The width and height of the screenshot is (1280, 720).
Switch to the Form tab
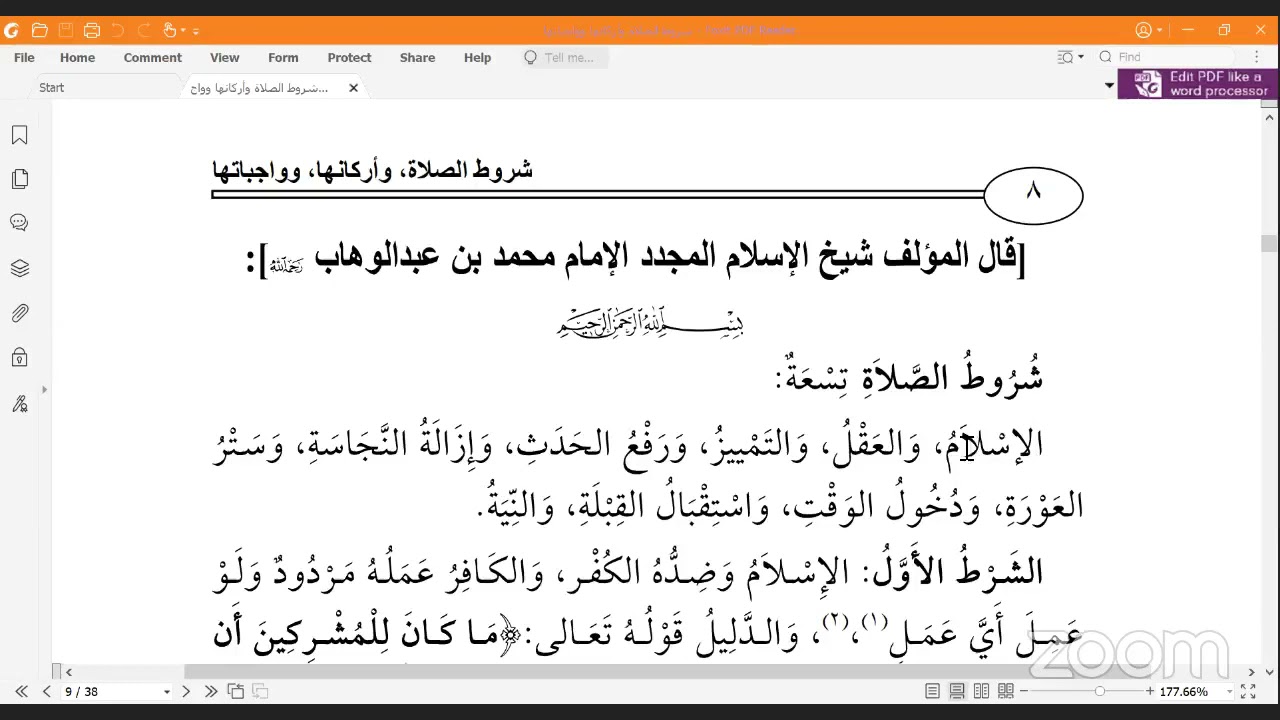tap(283, 58)
